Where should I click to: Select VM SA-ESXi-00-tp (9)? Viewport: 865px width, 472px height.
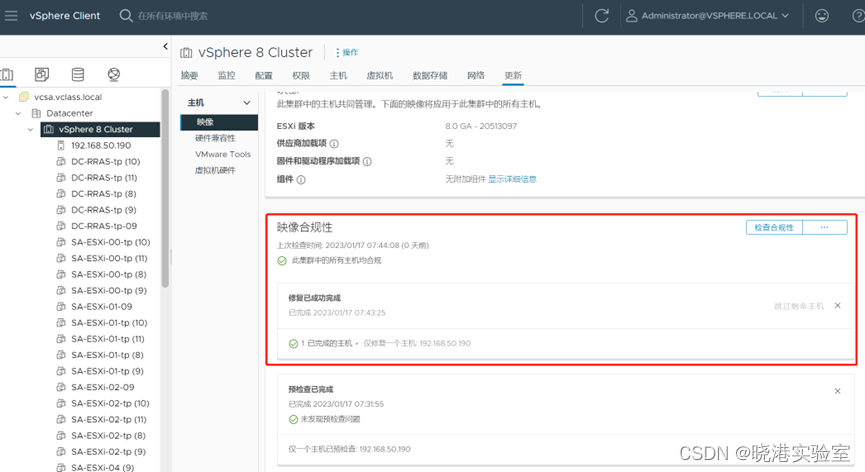pos(109,290)
